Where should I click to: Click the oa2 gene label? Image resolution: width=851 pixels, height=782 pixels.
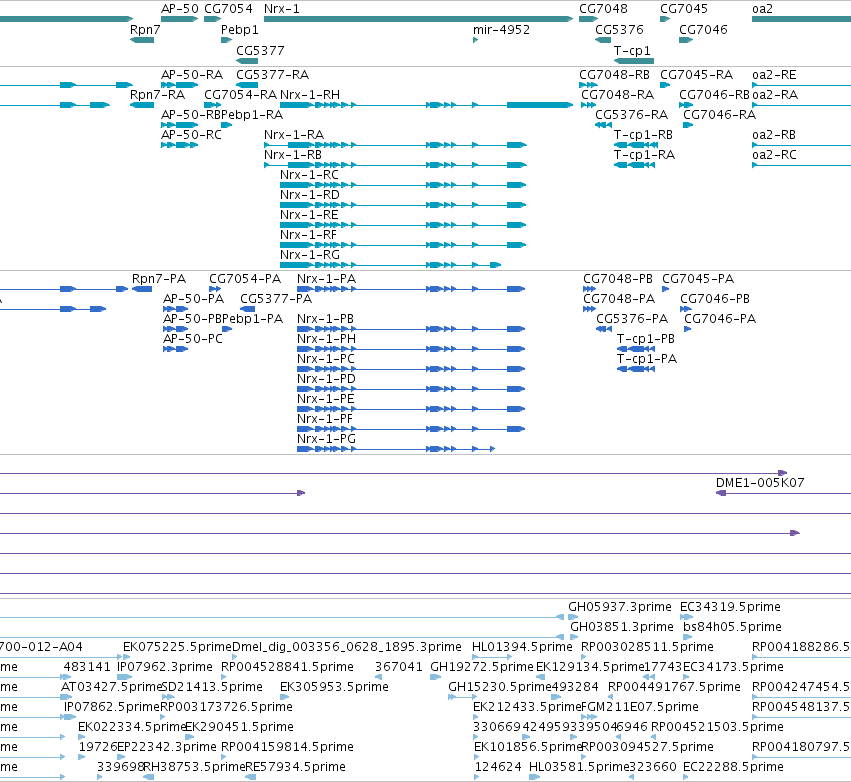tap(763, 9)
